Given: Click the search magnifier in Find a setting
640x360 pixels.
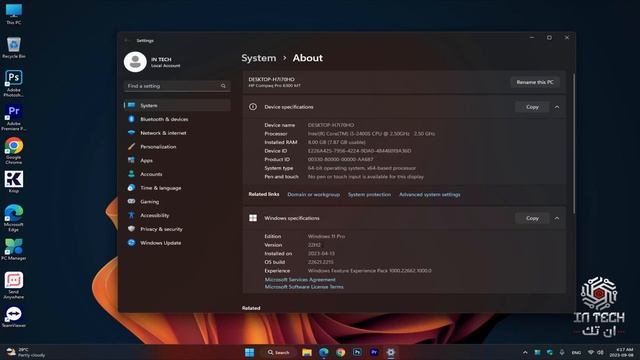Looking at the screenshot, I should coord(223,86).
